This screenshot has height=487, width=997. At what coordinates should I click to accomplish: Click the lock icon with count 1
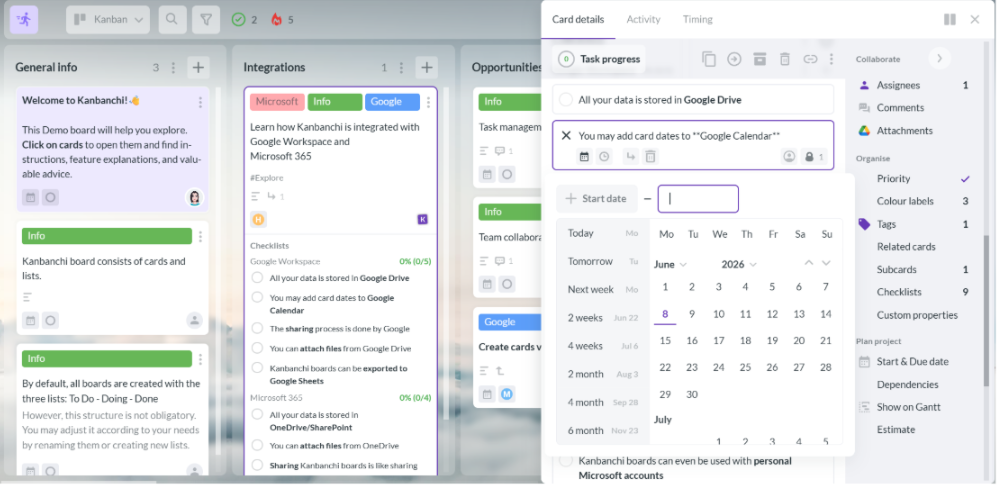(813, 156)
